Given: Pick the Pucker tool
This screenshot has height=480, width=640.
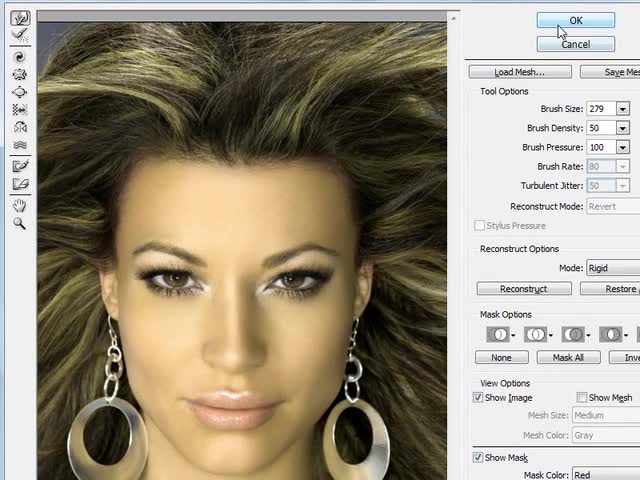Looking at the screenshot, I should pos(19,74).
